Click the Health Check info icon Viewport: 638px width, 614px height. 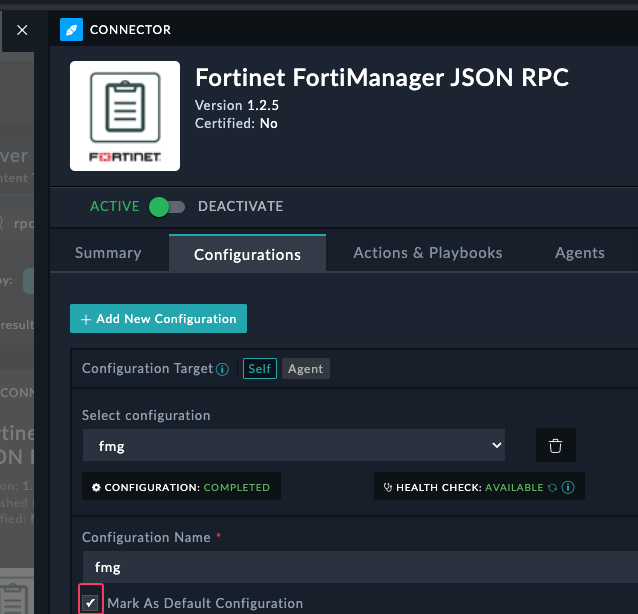click(x=567, y=488)
